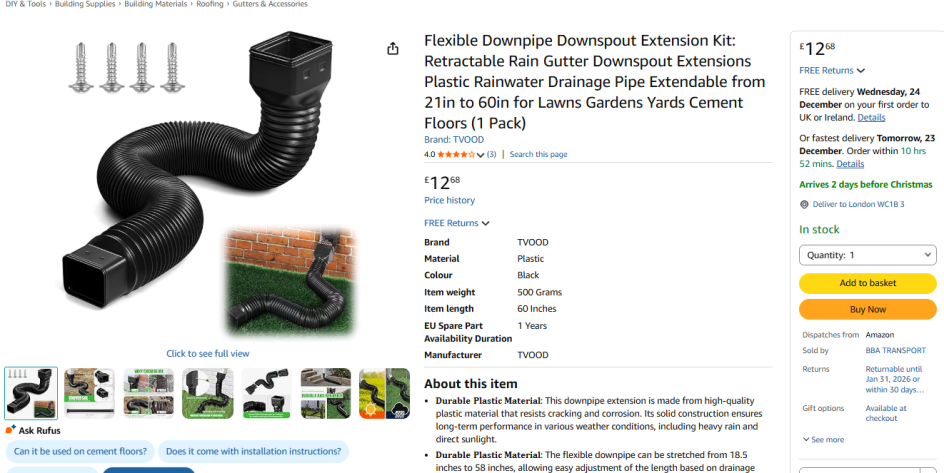Go to Building Supplies breadcrumb category
The image size is (944, 473).
(84, 4)
